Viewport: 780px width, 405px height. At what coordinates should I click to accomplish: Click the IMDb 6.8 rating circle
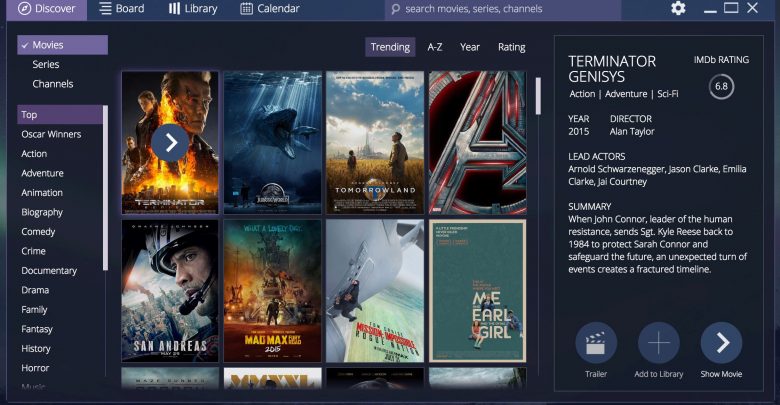721,87
